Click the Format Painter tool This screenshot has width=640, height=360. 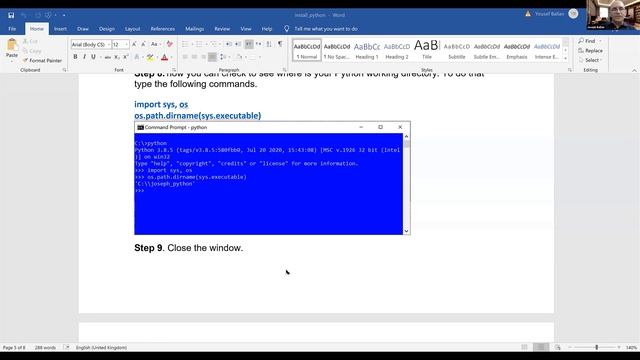click(42, 60)
